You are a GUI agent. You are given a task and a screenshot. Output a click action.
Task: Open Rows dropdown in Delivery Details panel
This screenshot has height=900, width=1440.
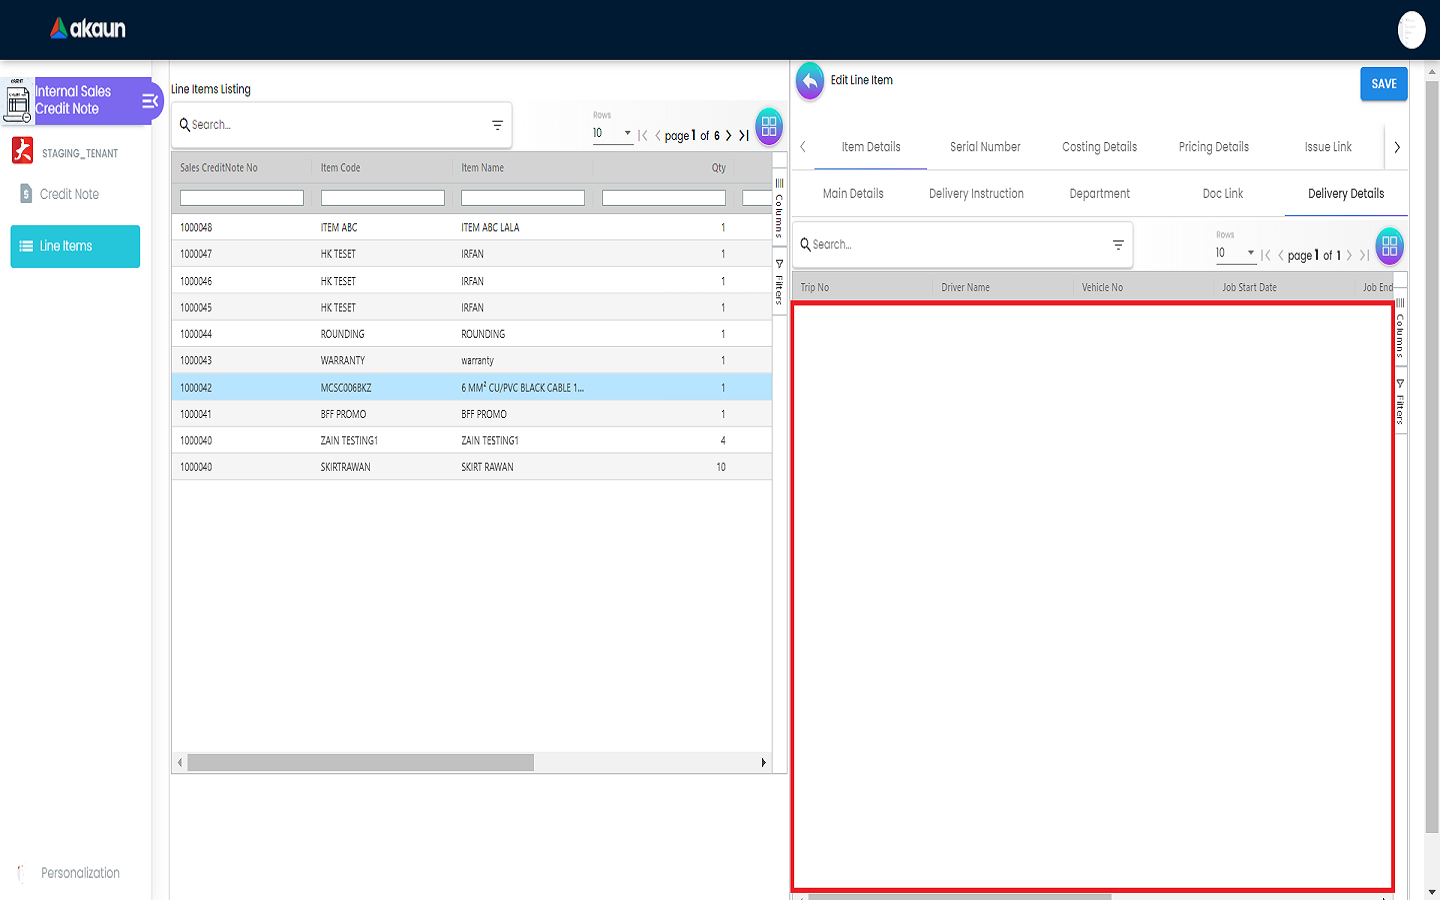point(1235,253)
